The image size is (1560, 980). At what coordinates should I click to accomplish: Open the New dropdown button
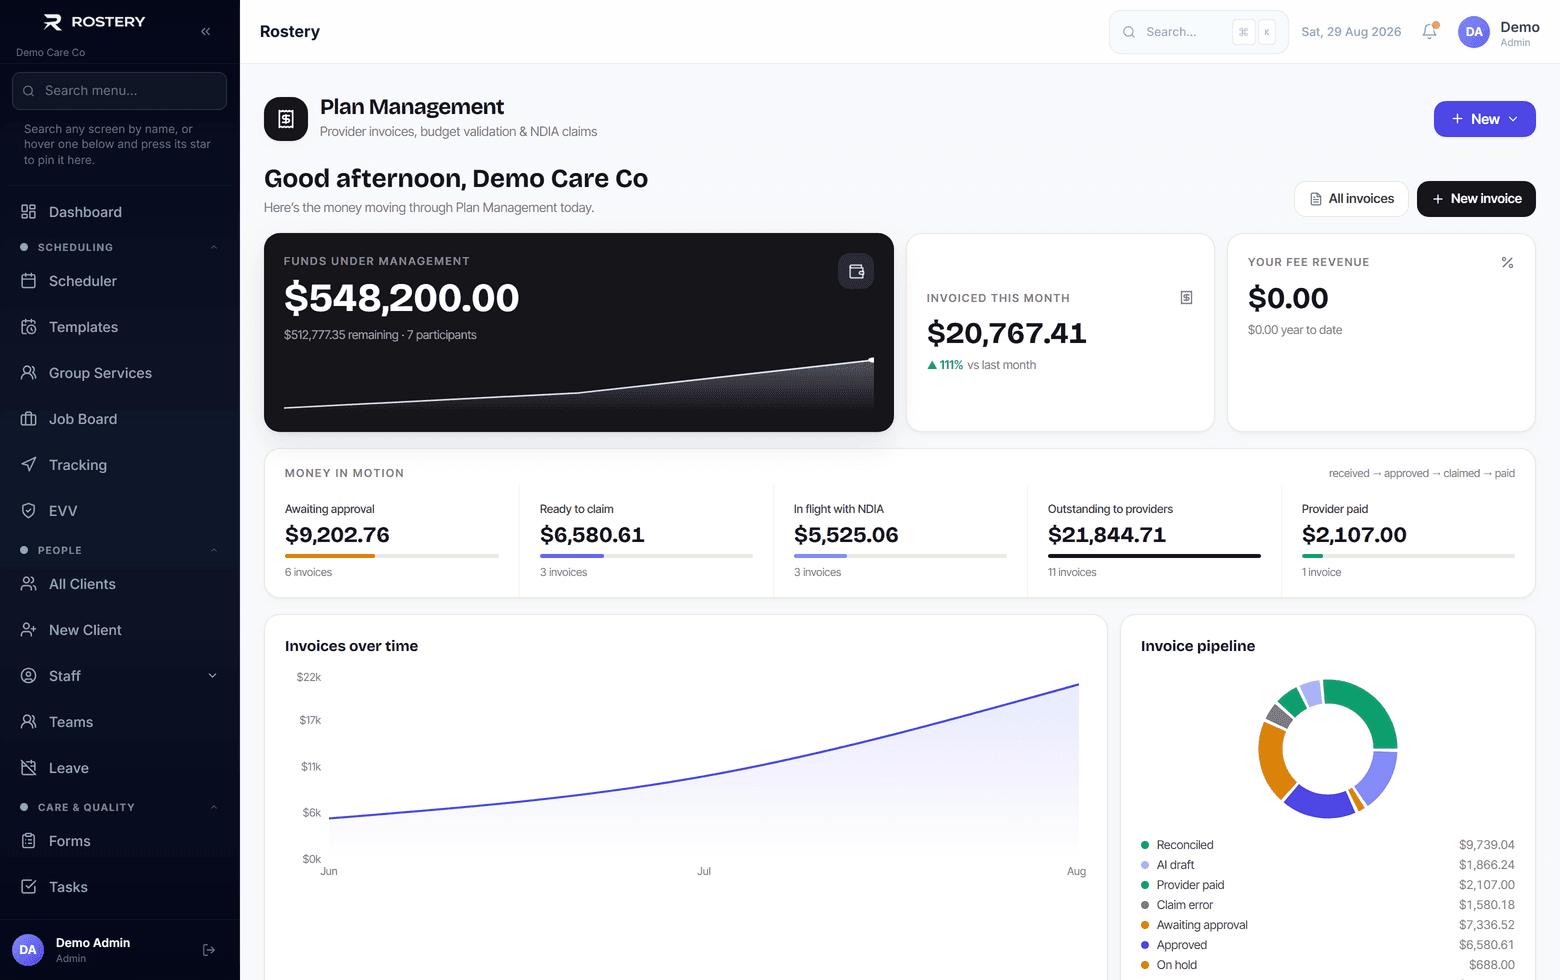pyautogui.click(x=1485, y=119)
